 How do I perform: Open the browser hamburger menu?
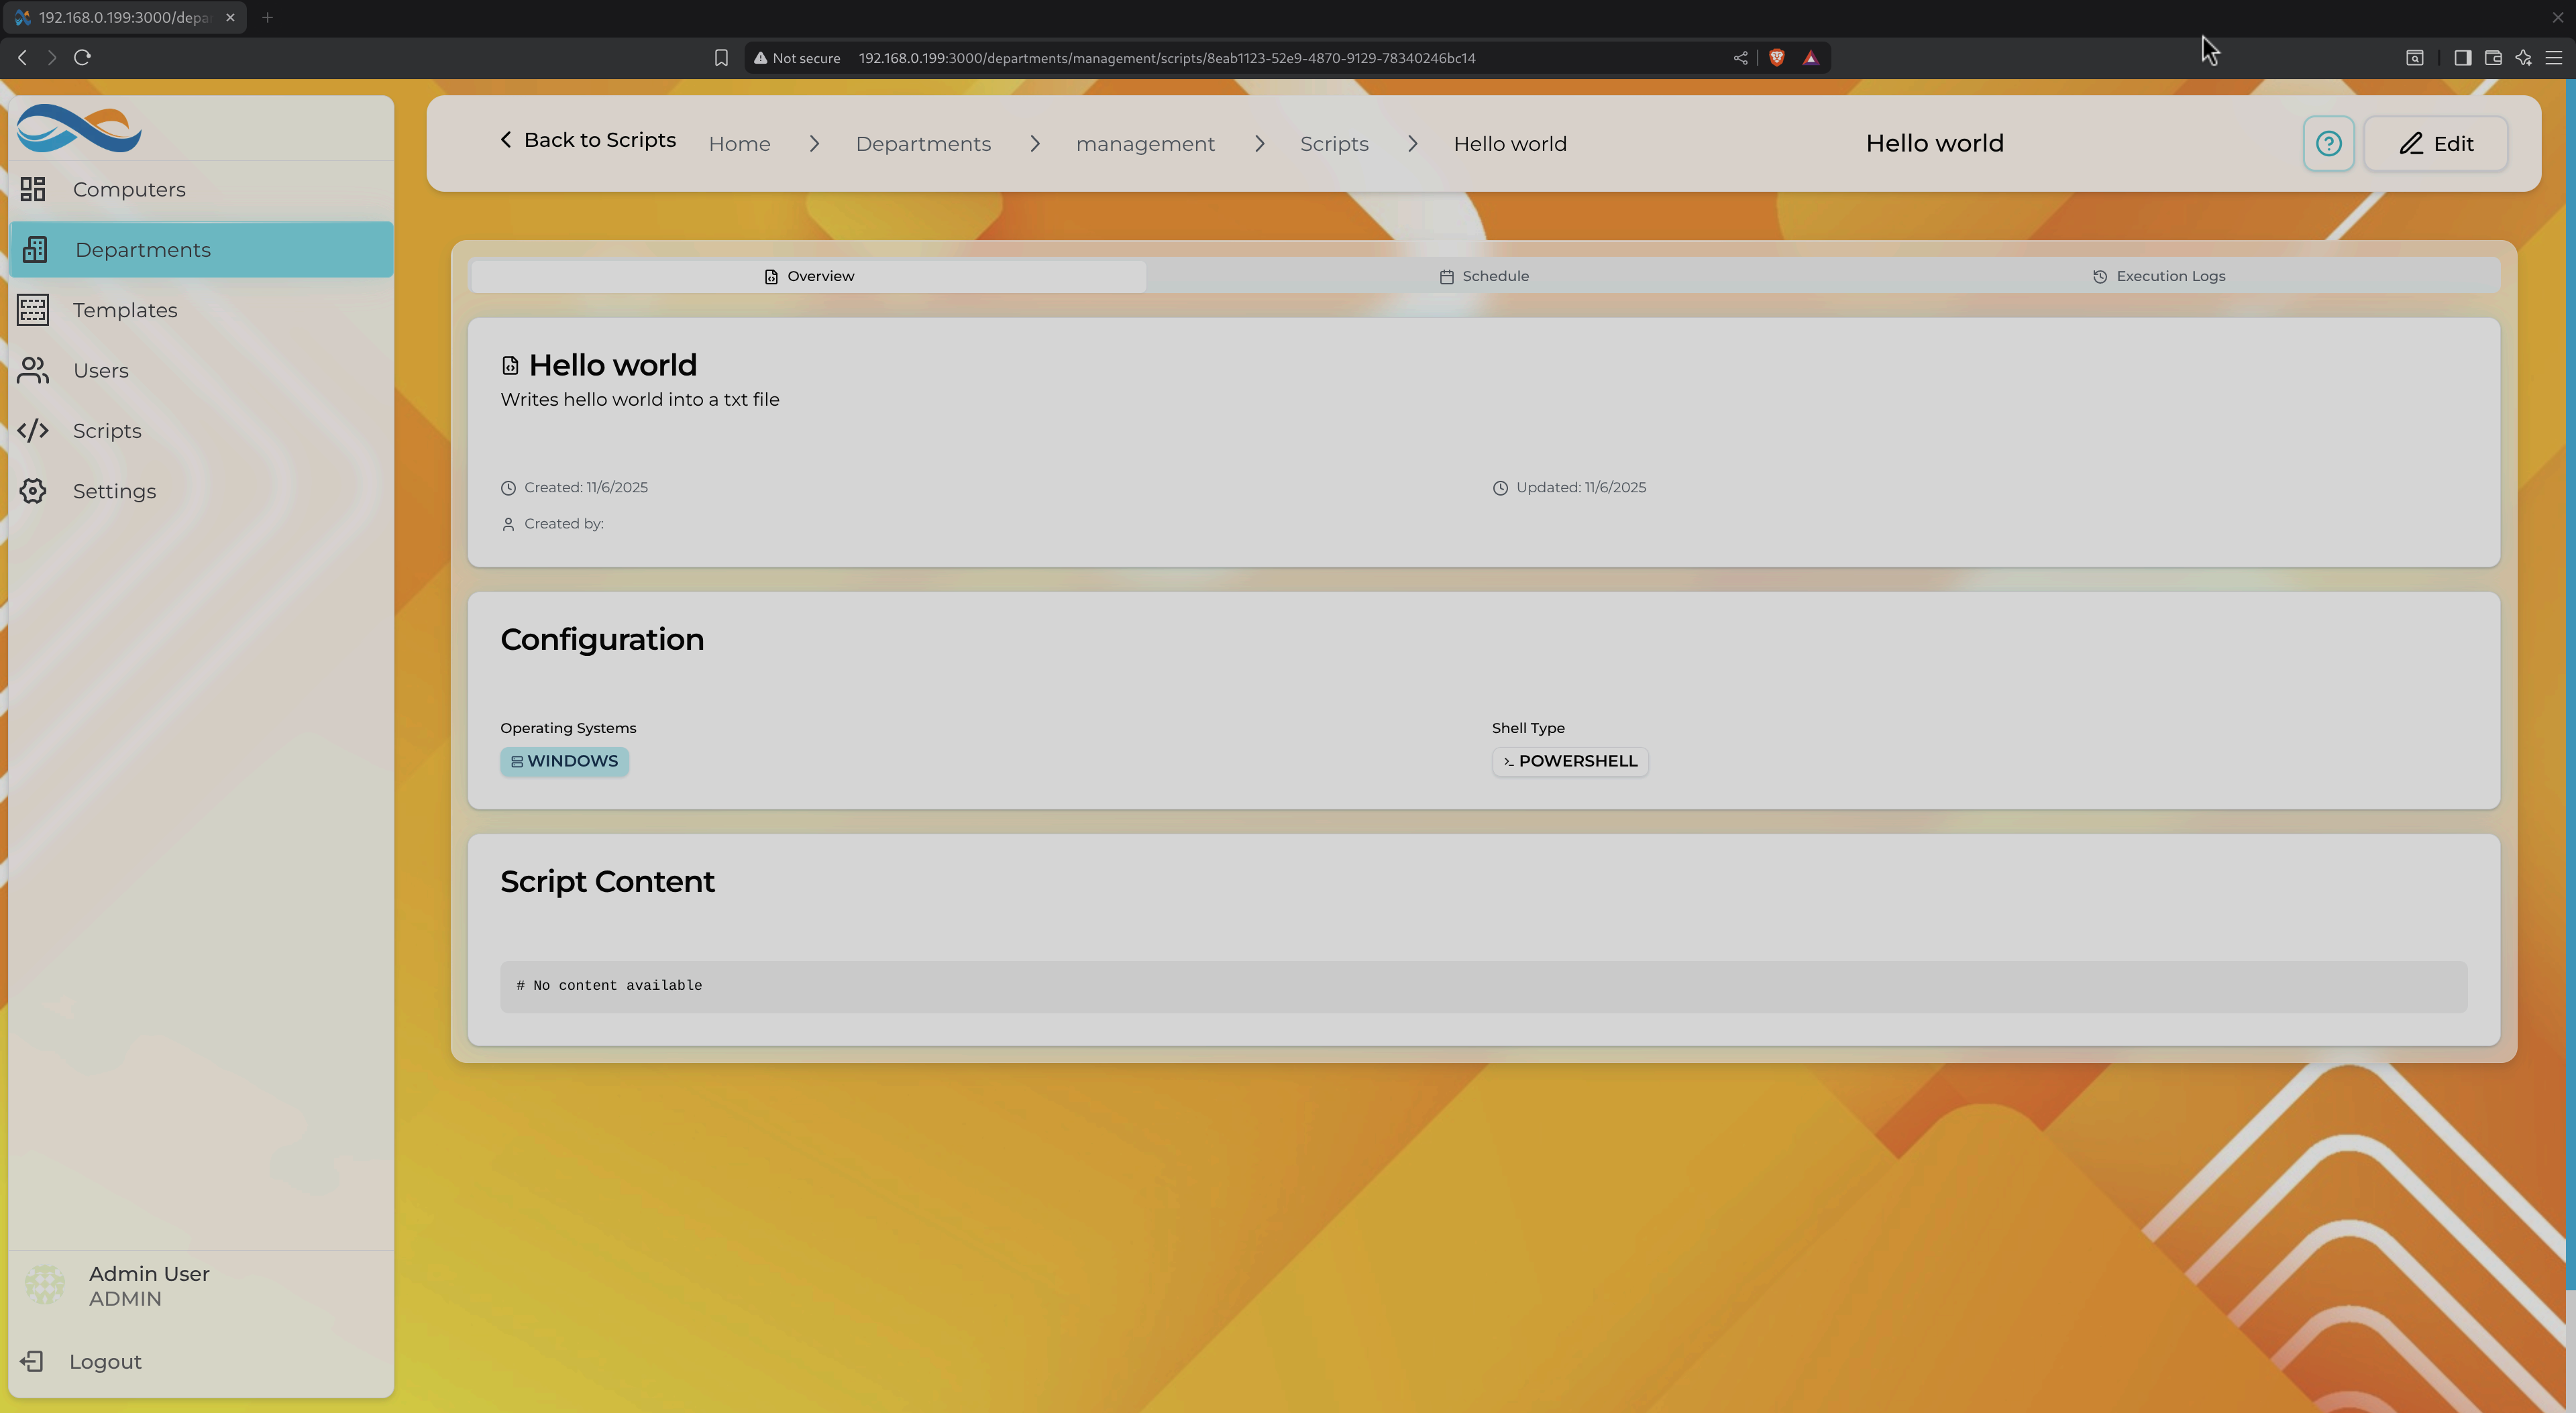point(2553,58)
